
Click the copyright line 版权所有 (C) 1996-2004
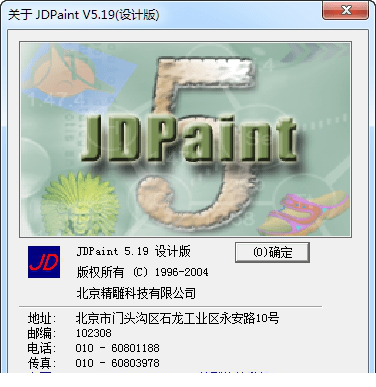pyautogui.click(x=142, y=272)
